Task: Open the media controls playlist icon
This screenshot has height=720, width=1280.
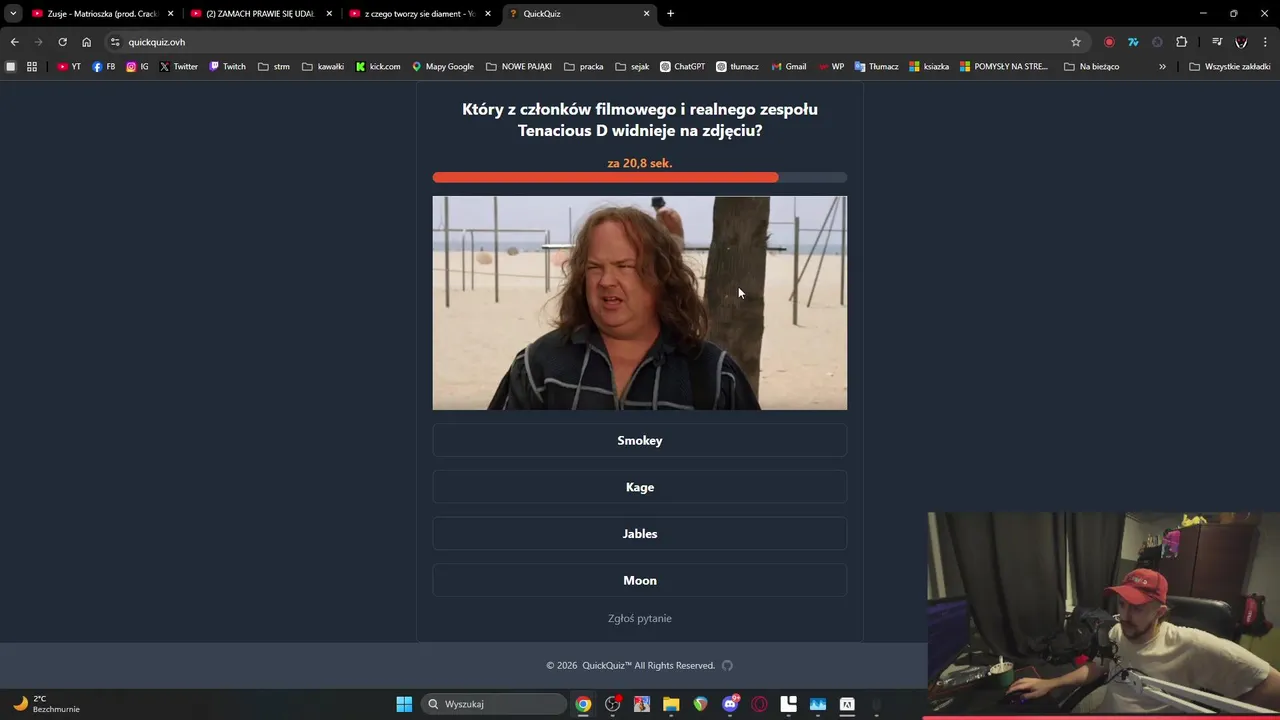Action: [x=1217, y=42]
